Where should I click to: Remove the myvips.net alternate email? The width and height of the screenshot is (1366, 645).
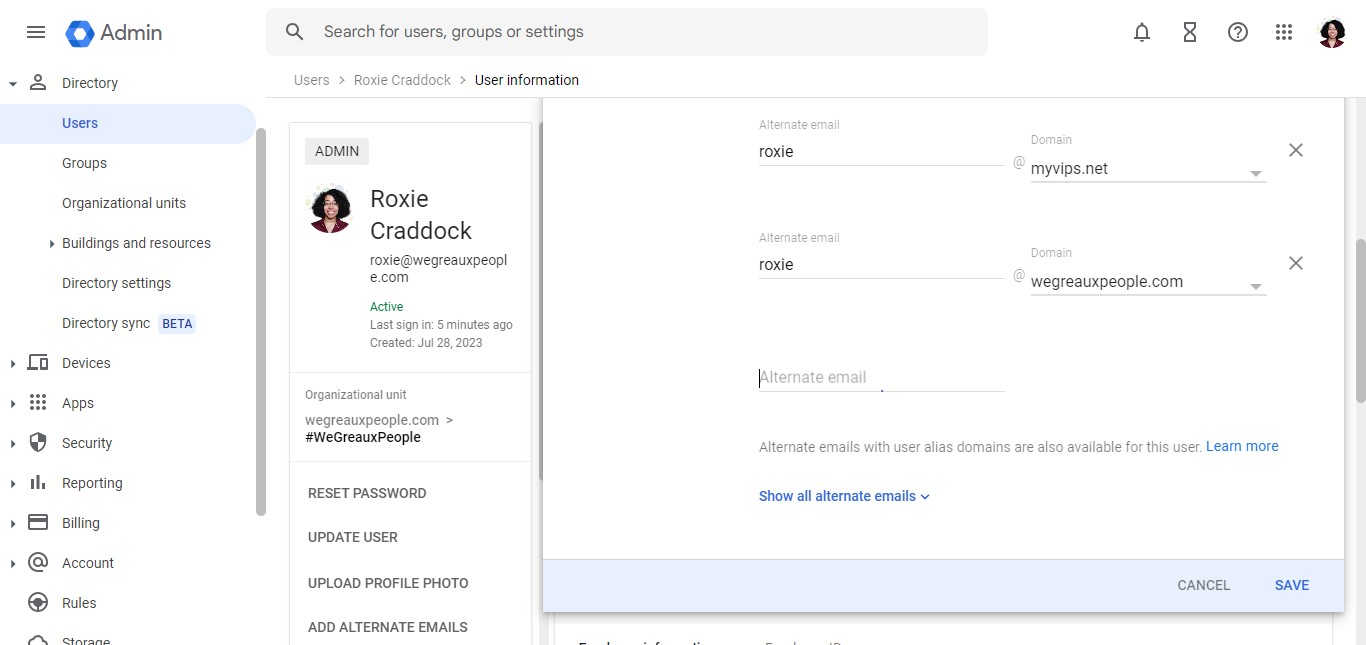1296,150
